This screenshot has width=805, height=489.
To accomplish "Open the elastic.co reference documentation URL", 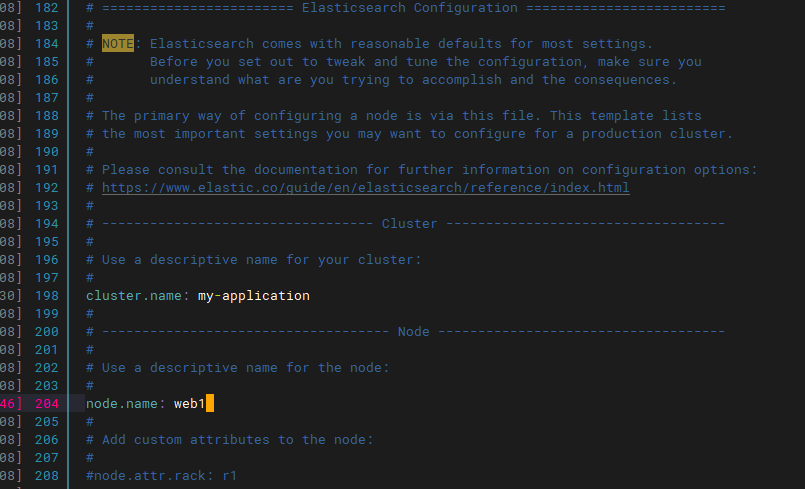I will (366, 187).
